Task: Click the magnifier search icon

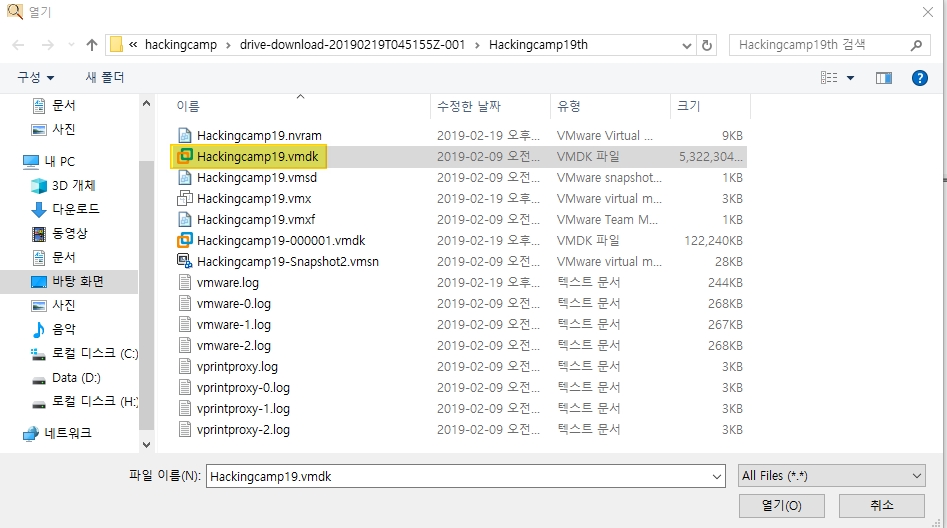Action: coord(916,45)
